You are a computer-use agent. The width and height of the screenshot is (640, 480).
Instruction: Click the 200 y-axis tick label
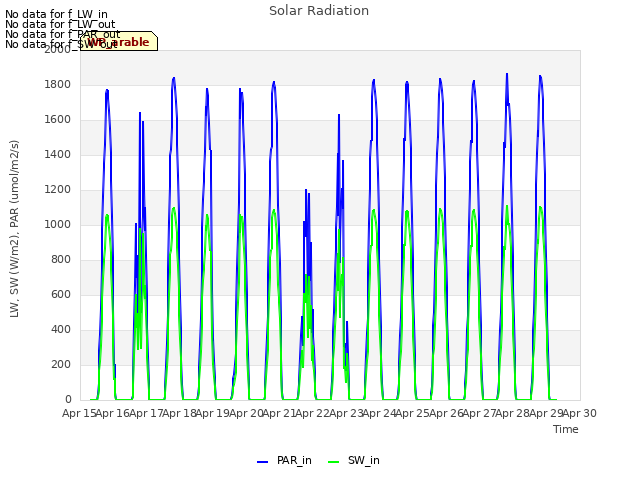pos(61,364)
